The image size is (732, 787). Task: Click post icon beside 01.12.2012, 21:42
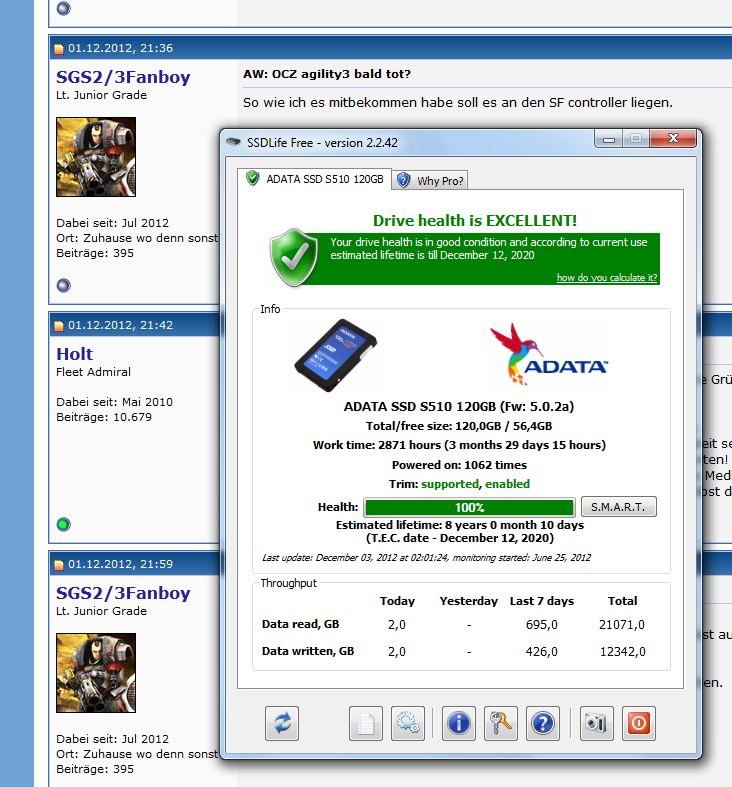(59, 326)
